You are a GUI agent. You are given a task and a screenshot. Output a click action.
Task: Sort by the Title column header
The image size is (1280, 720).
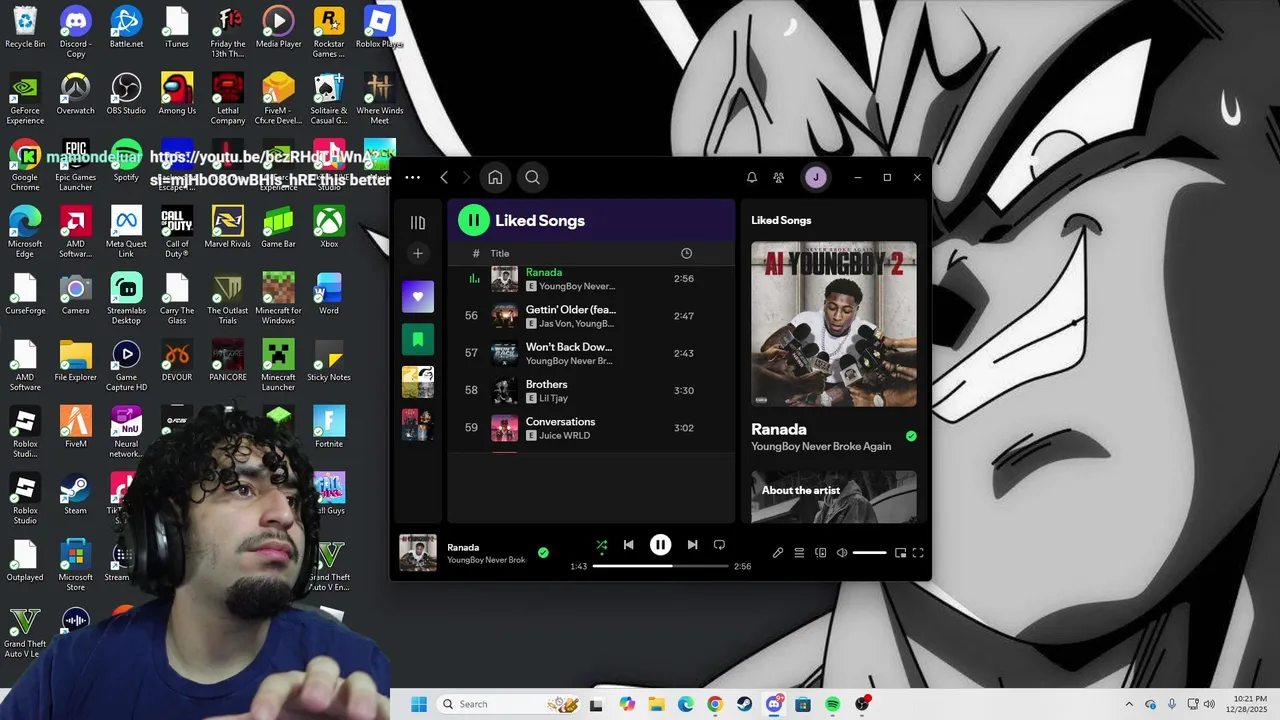click(x=500, y=254)
